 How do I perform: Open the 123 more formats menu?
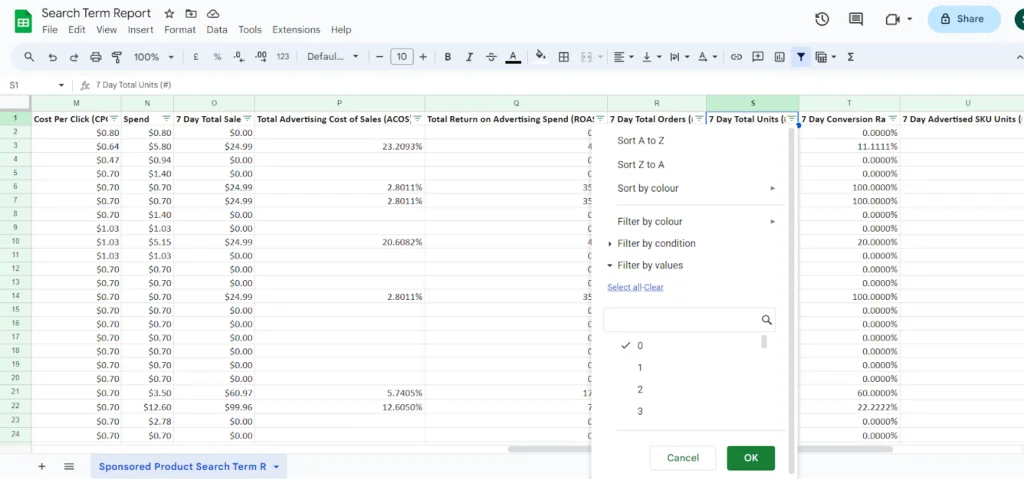pos(283,57)
